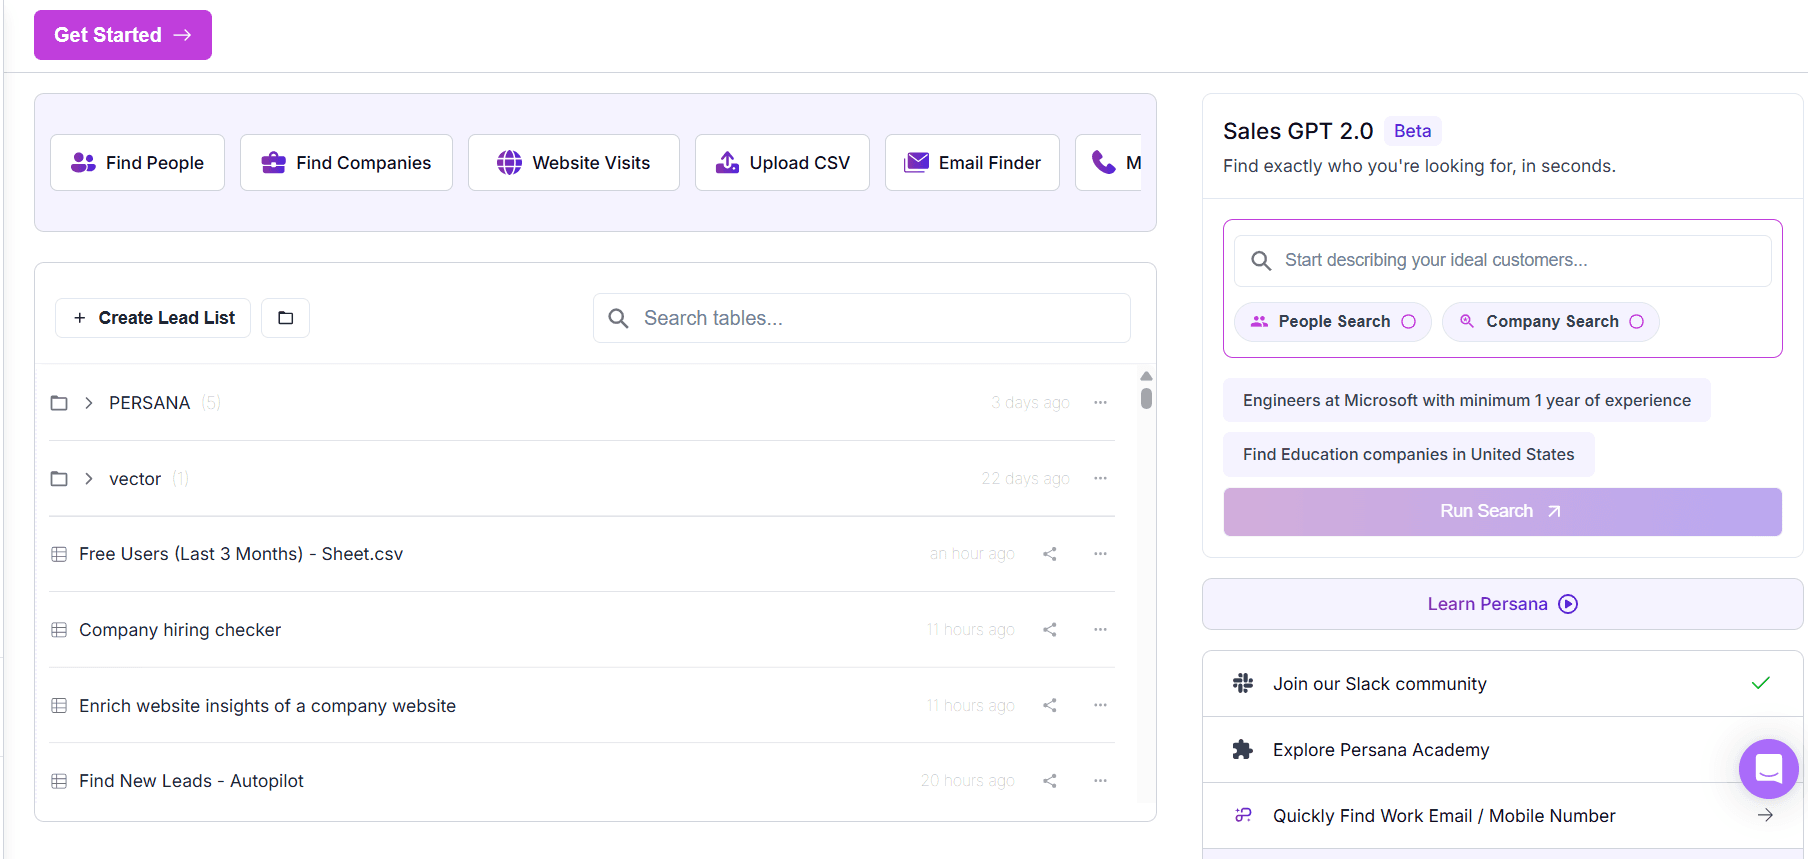This screenshot has width=1808, height=859.
Task: Select Upload CSV option
Action: 782,163
